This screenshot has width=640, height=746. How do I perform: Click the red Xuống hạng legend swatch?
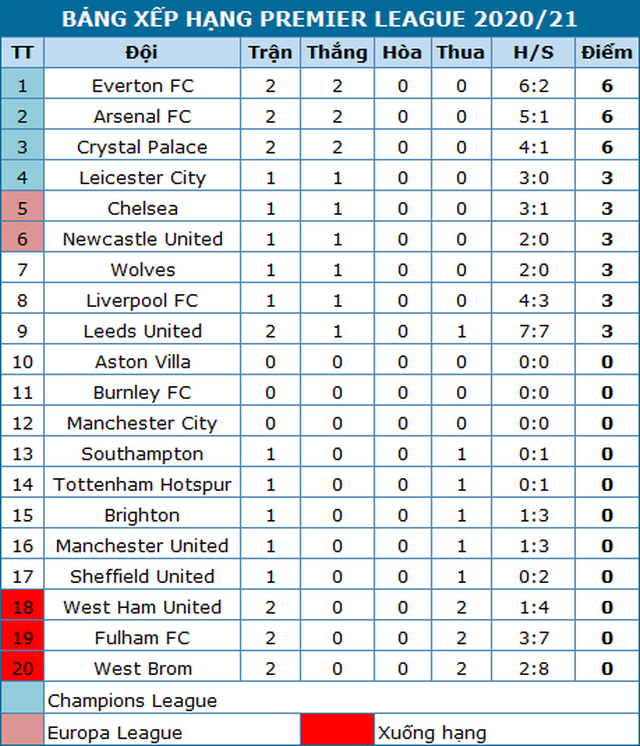(337, 731)
